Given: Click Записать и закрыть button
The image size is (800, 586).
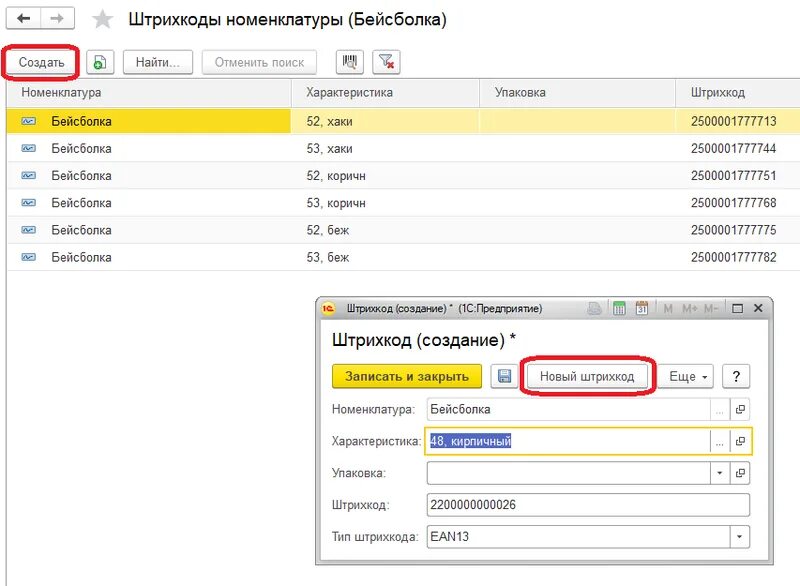Looking at the screenshot, I should click(407, 376).
